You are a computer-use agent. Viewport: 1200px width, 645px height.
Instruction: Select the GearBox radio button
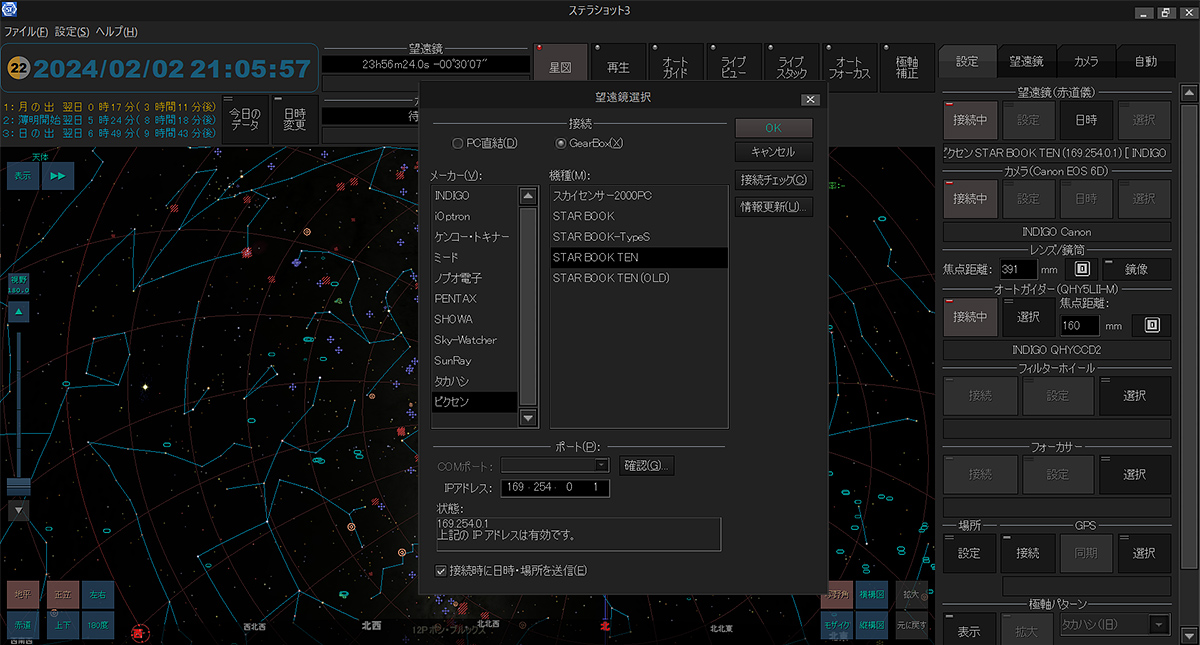pyautogui.click(x=560, y=143)
